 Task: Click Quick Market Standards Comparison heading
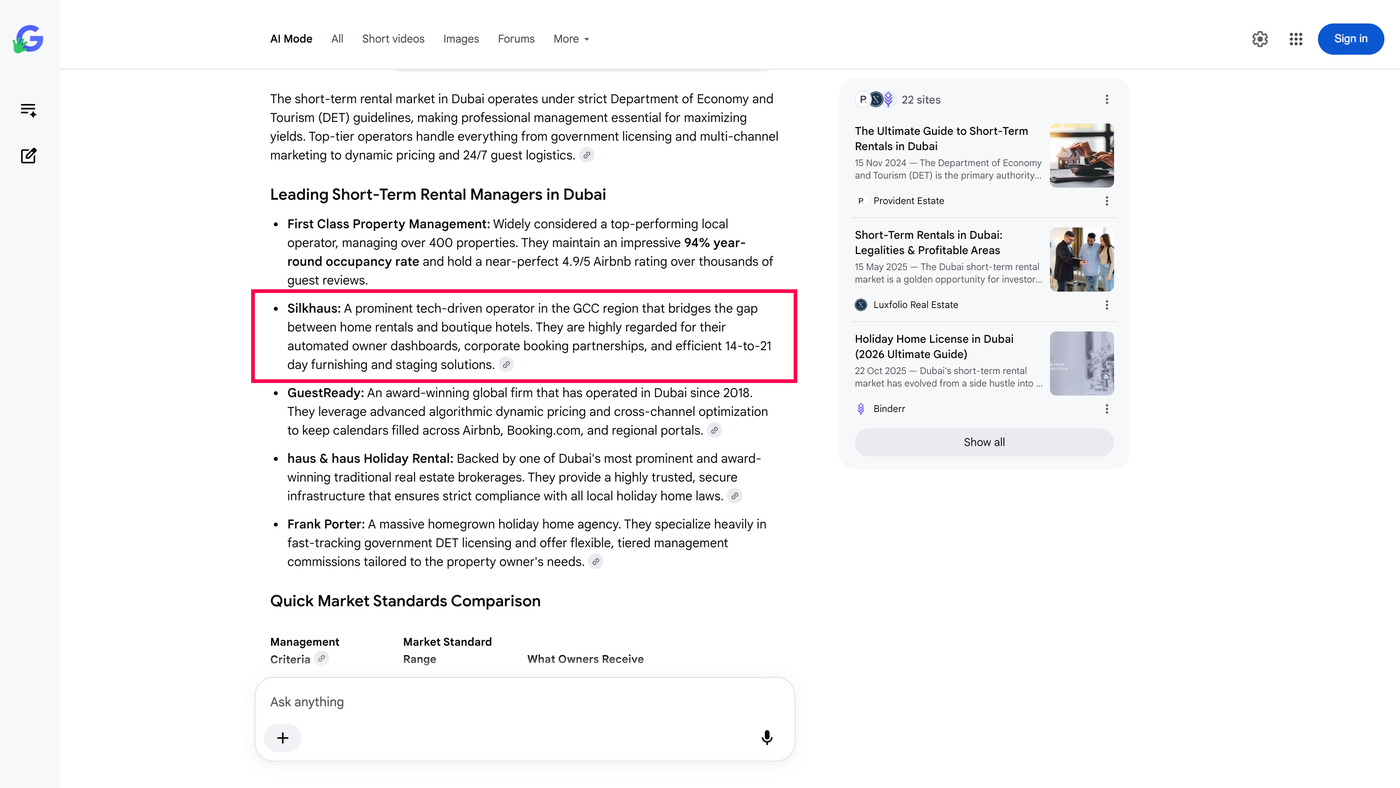pos(405,601)
